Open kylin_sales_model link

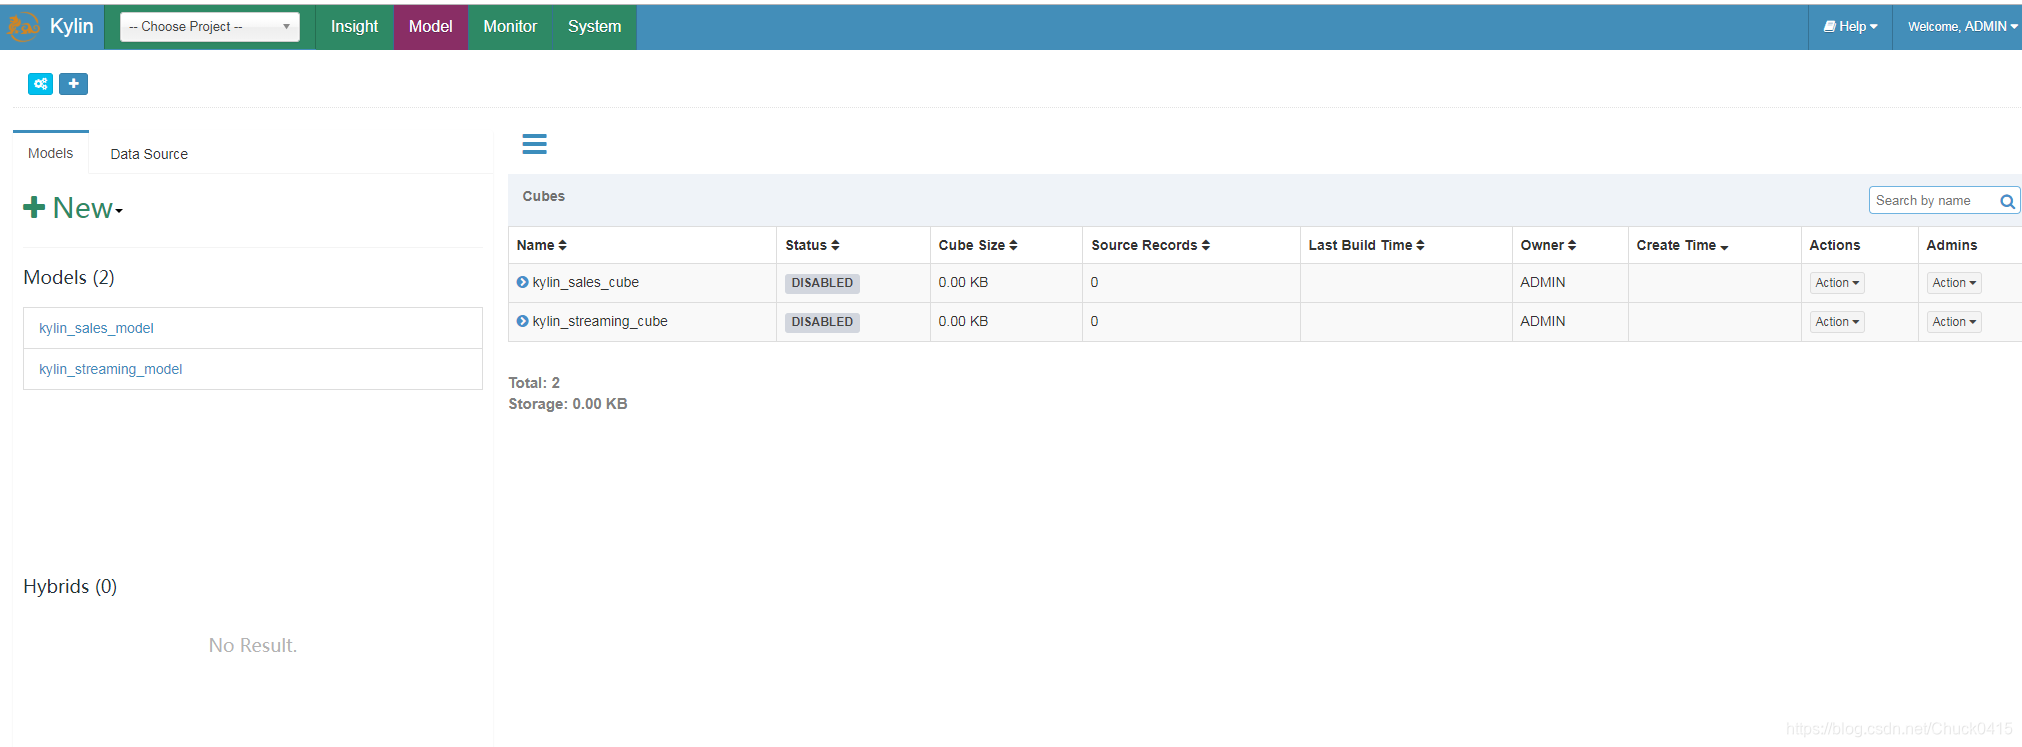(x=96, y=328)
